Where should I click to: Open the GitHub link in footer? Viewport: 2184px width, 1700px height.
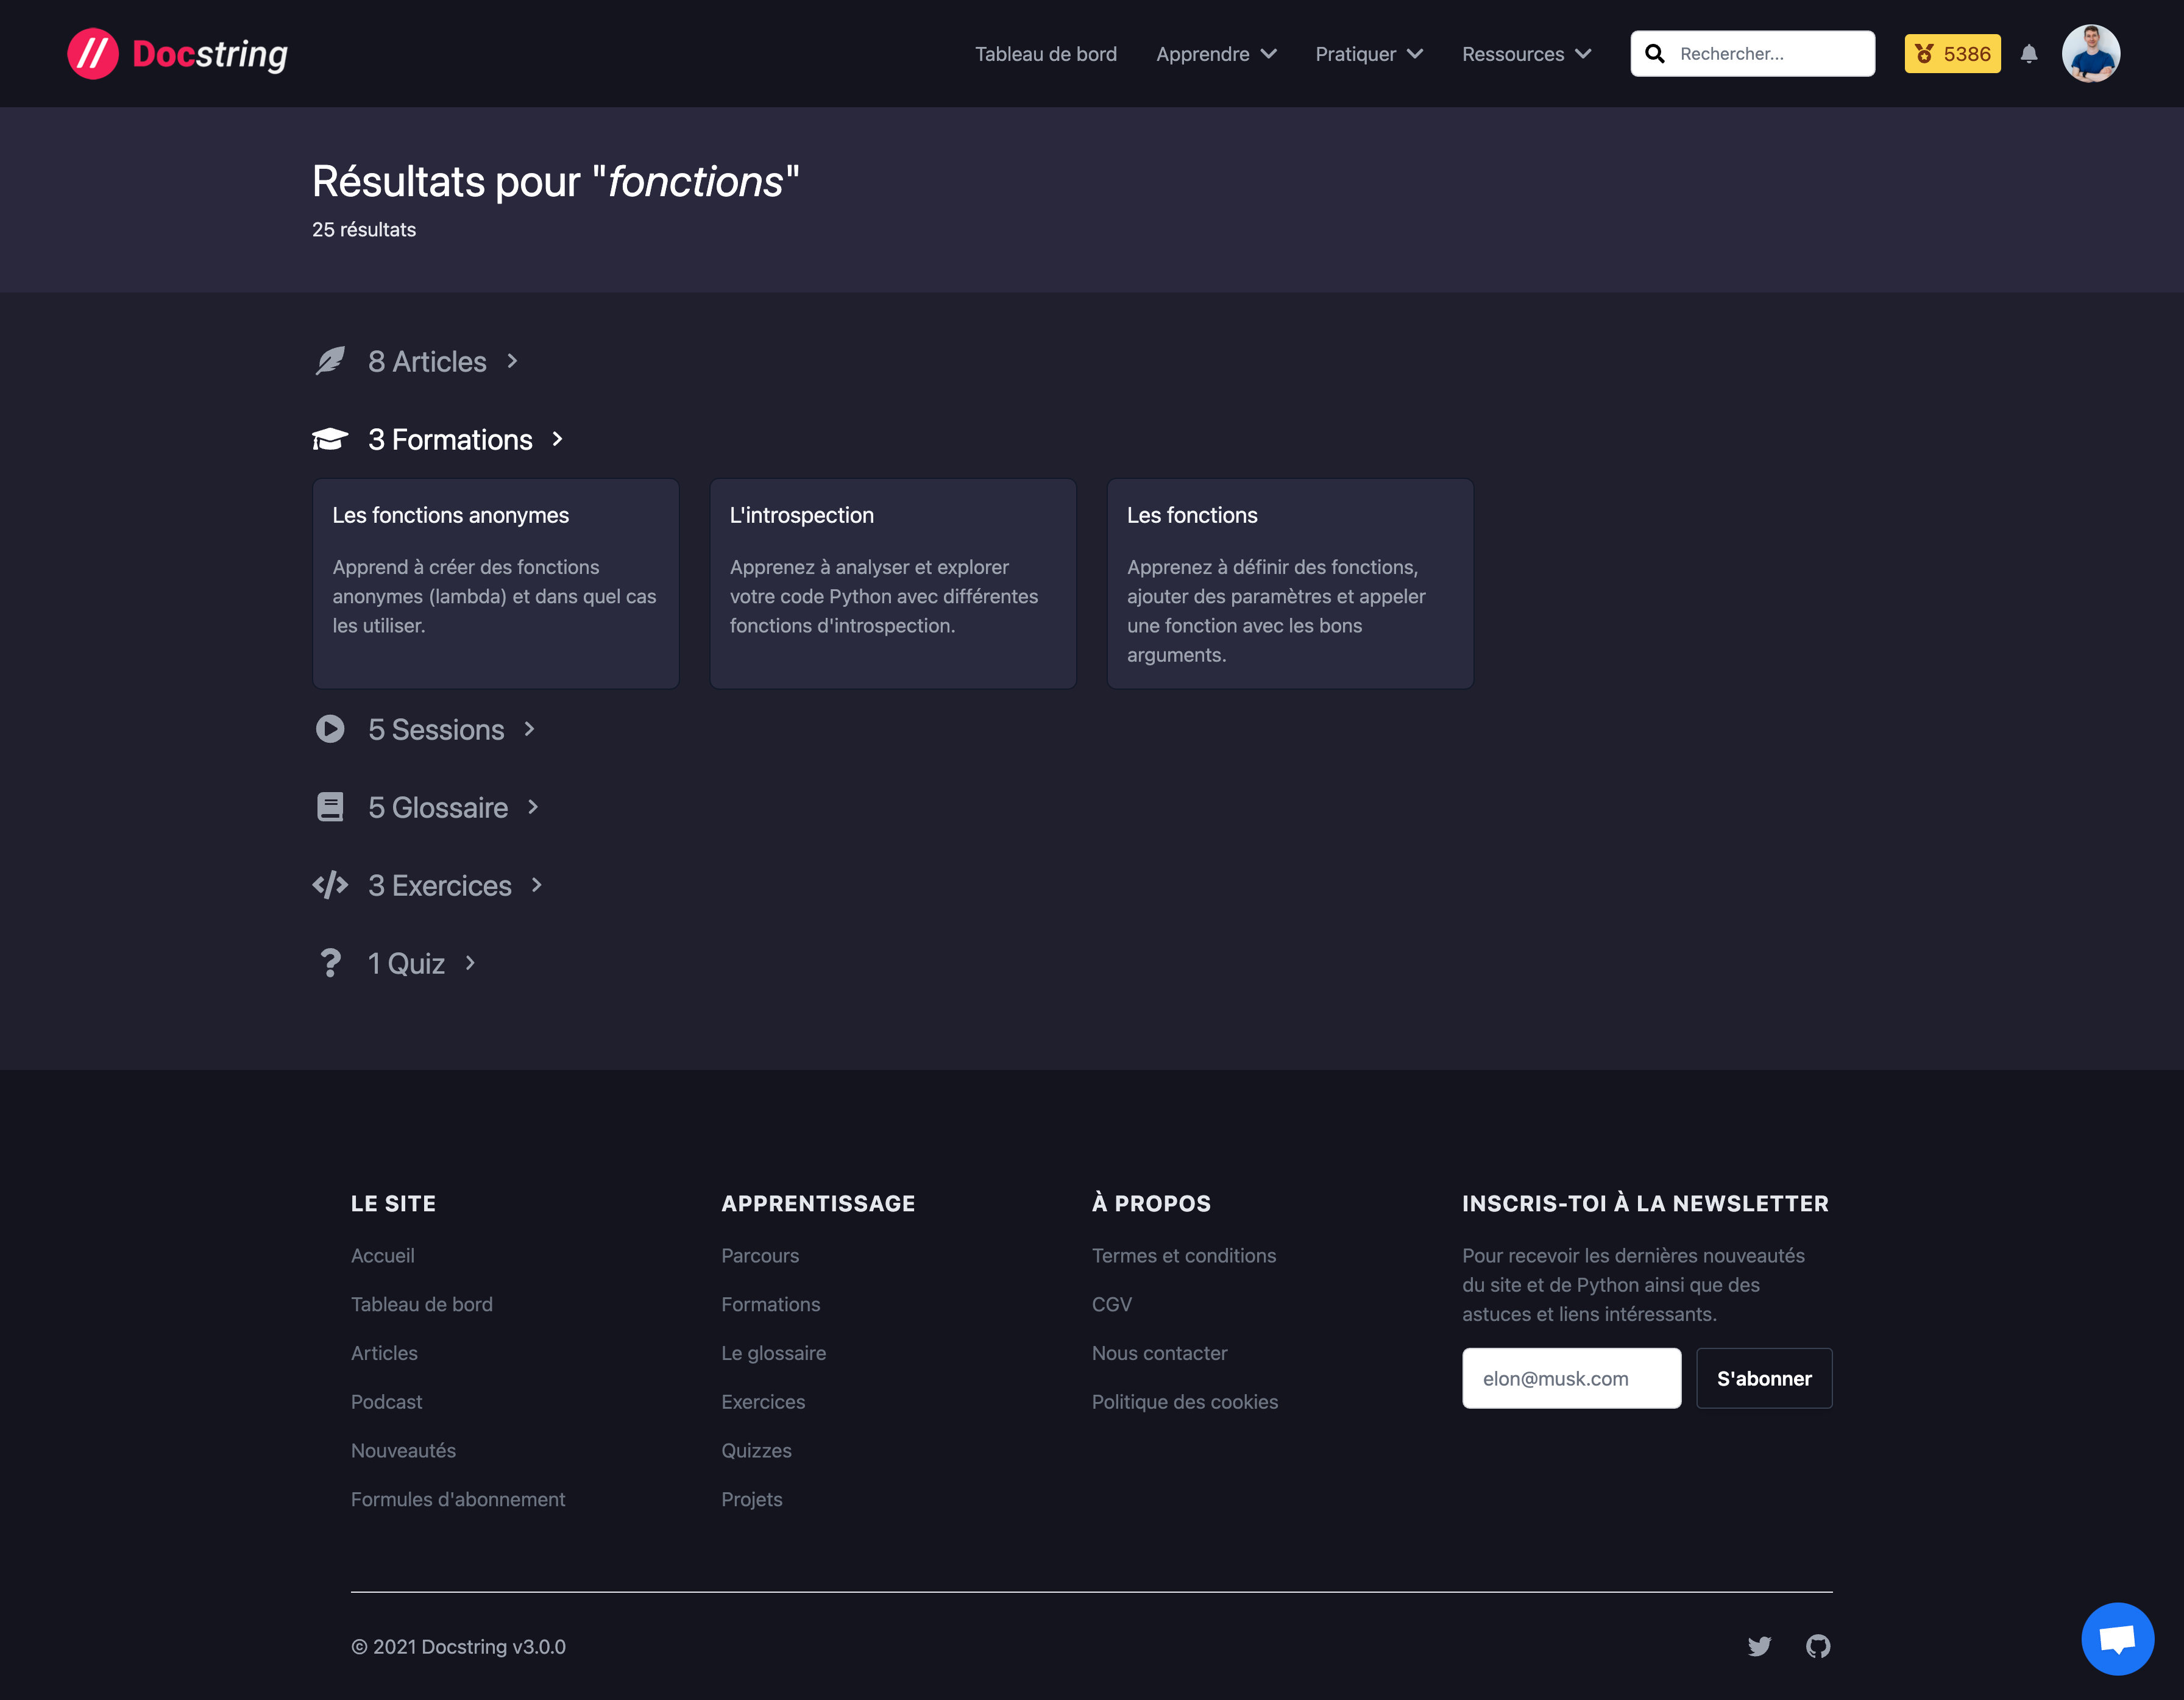[1818, 1646]
